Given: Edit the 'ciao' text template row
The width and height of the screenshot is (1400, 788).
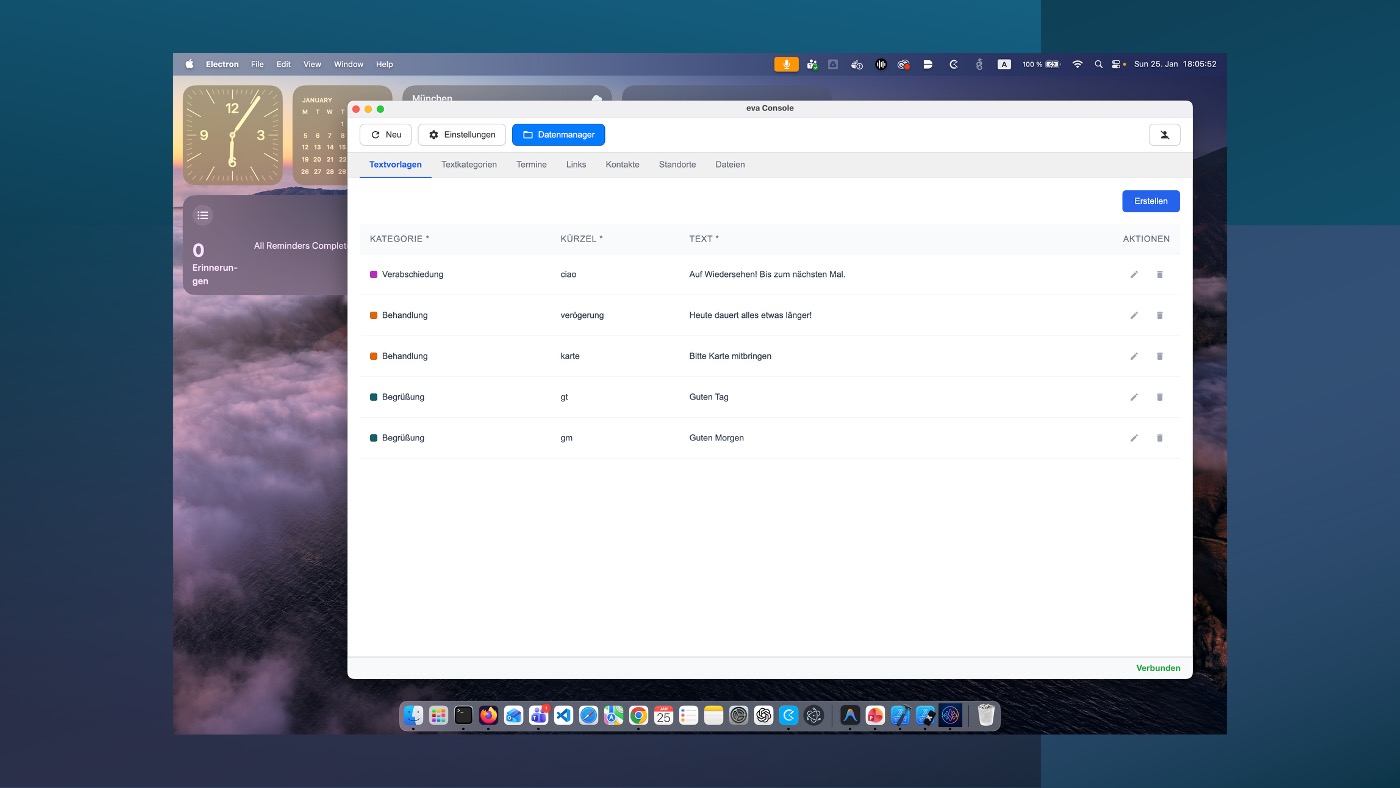Looking at the screenshot, I should (1134, 274).
